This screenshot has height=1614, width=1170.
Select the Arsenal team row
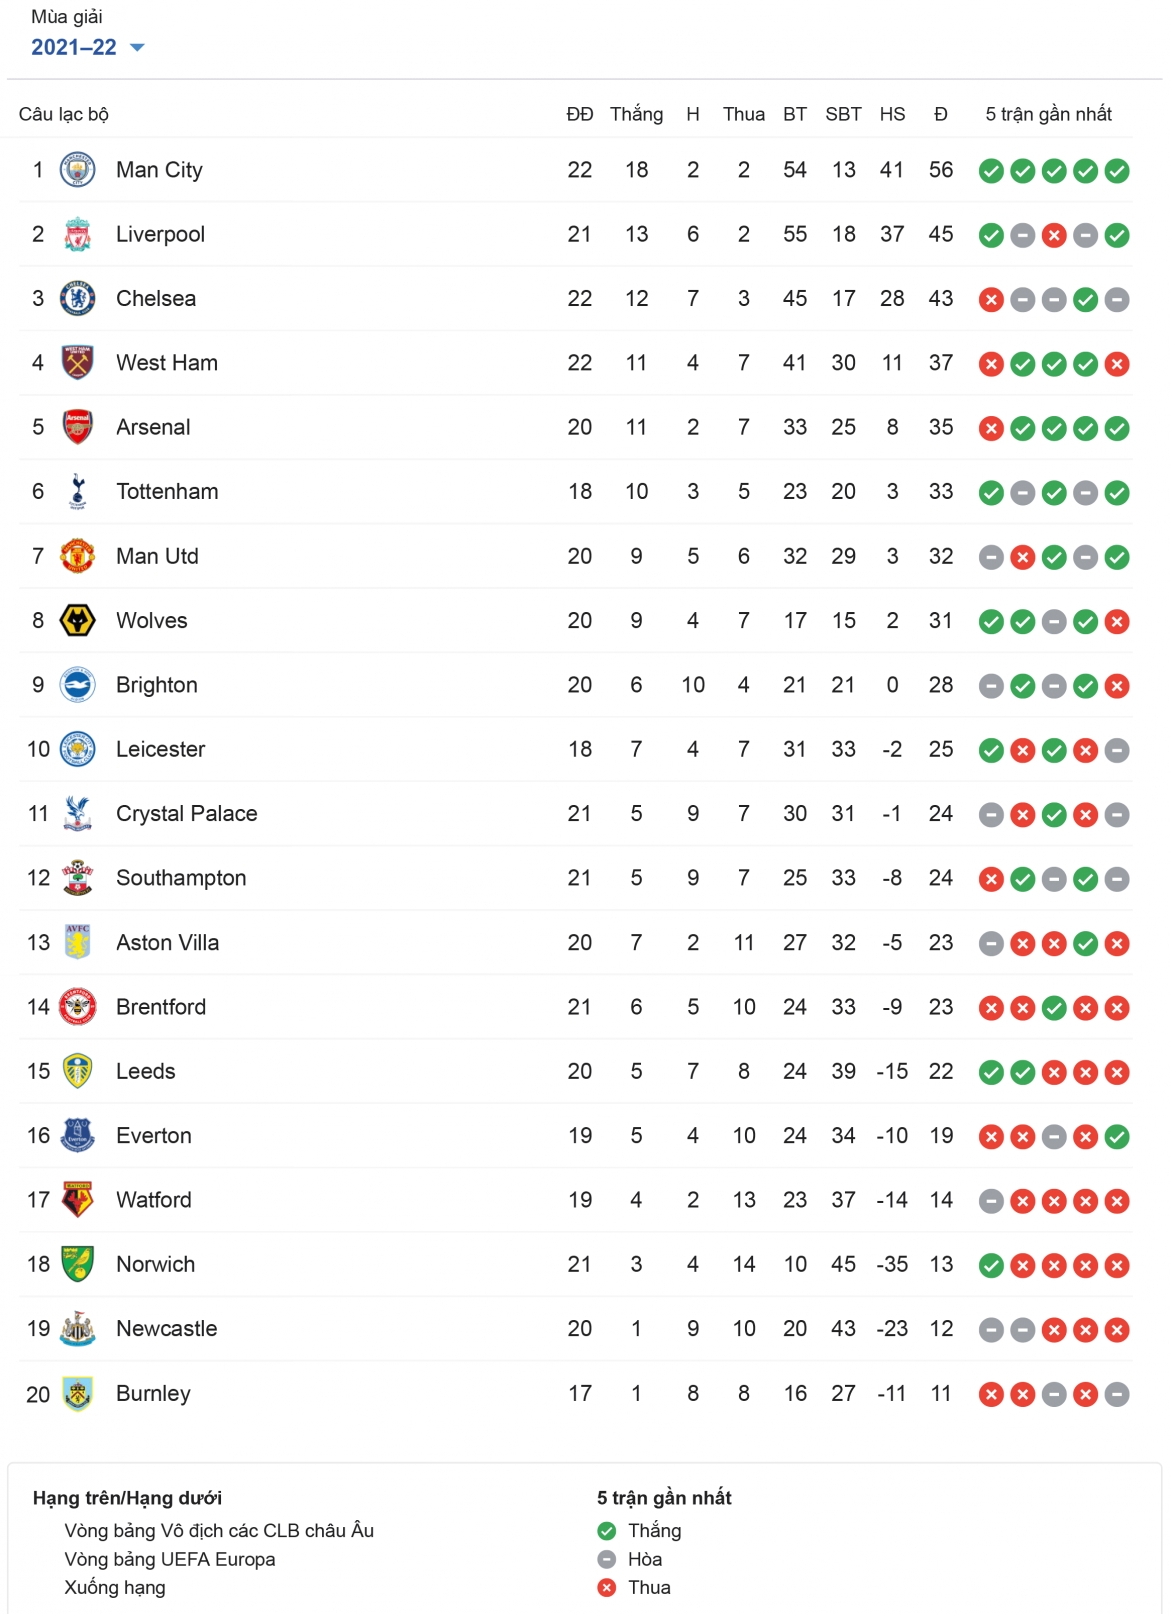tap(576, 427)
